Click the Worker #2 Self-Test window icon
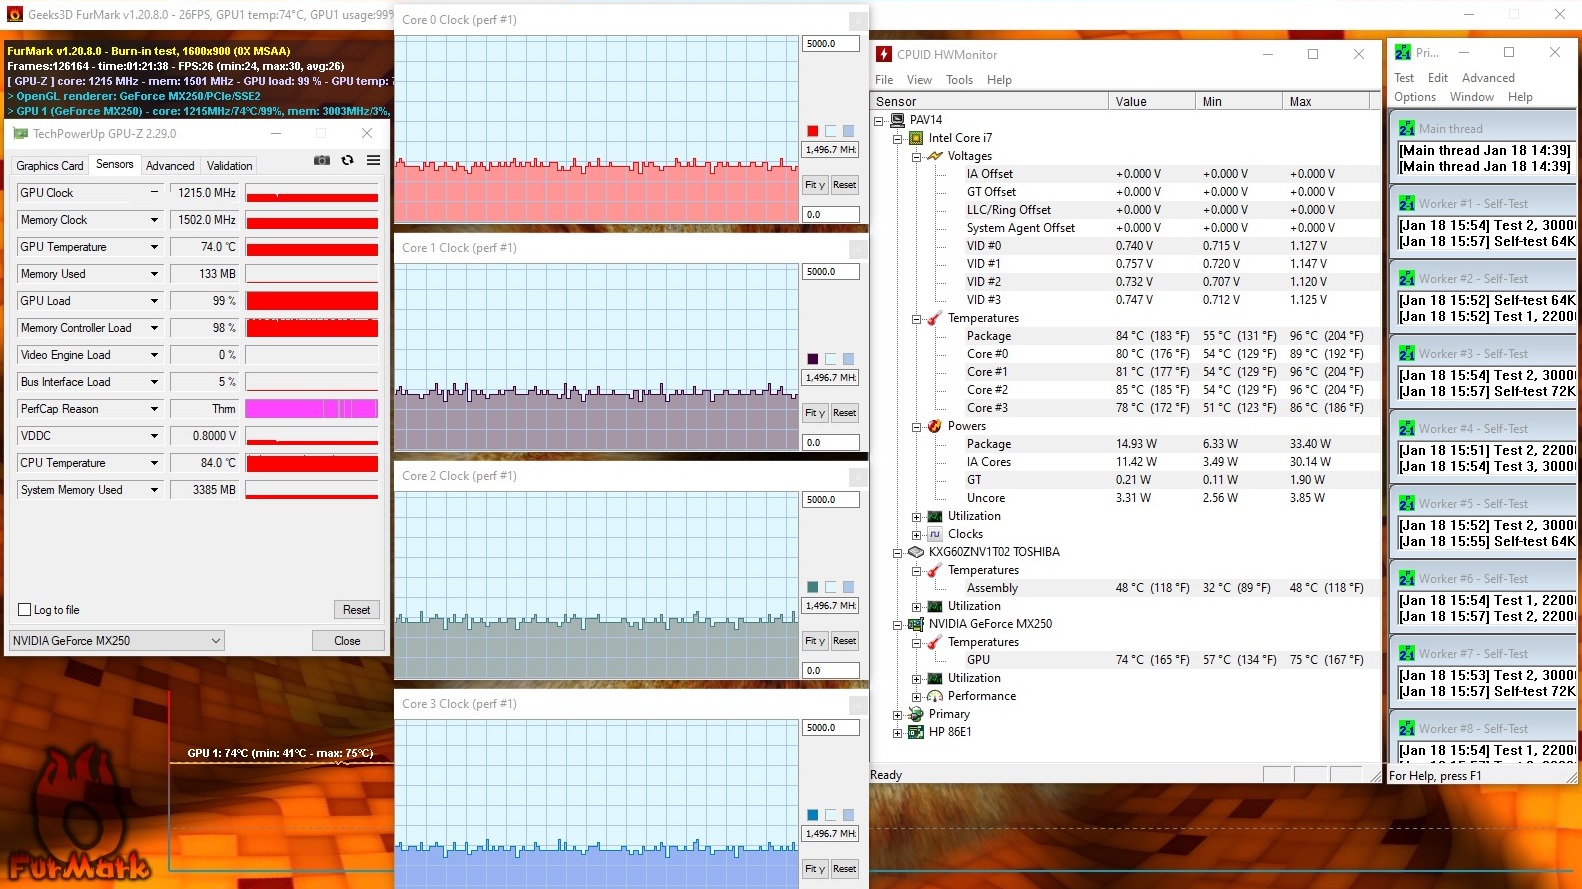Screen dimensions: 1582x889 [1406, 279]
